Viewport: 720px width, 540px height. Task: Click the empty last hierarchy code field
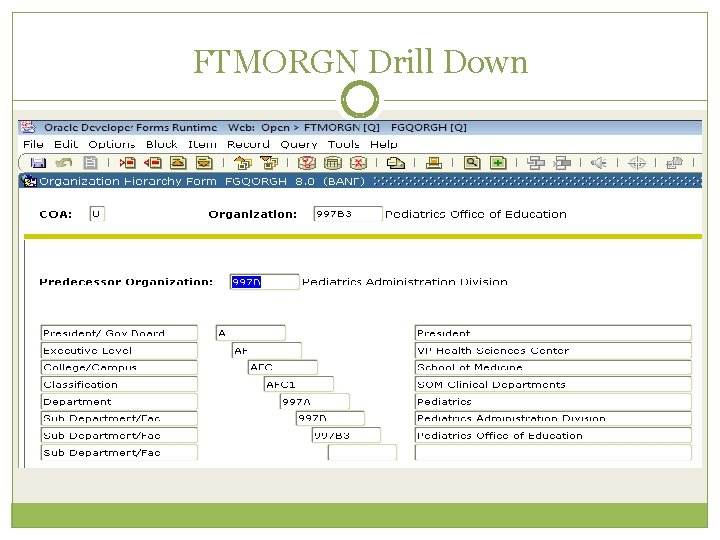point(362,452)
